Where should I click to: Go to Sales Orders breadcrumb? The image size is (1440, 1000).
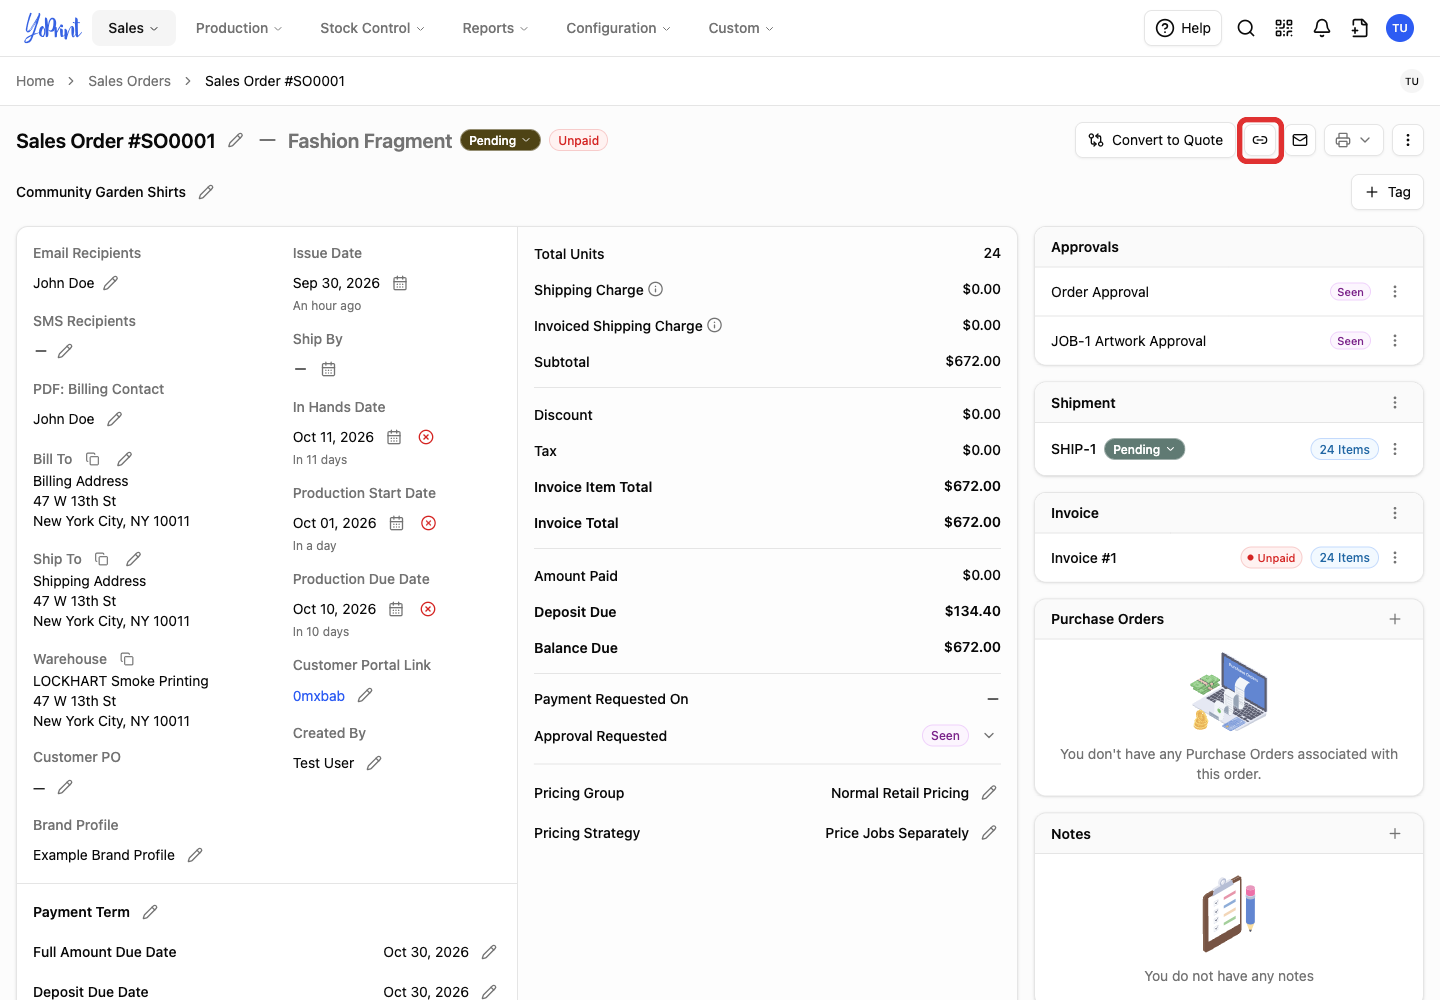(x=129, y=81)
